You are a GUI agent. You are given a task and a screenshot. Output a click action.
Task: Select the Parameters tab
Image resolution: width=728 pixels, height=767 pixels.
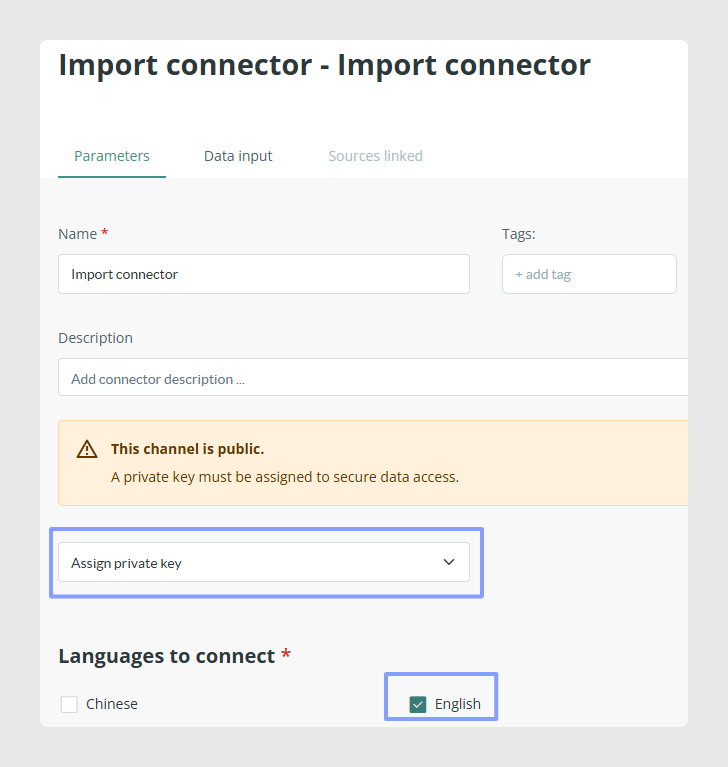(x=112, y=156)
